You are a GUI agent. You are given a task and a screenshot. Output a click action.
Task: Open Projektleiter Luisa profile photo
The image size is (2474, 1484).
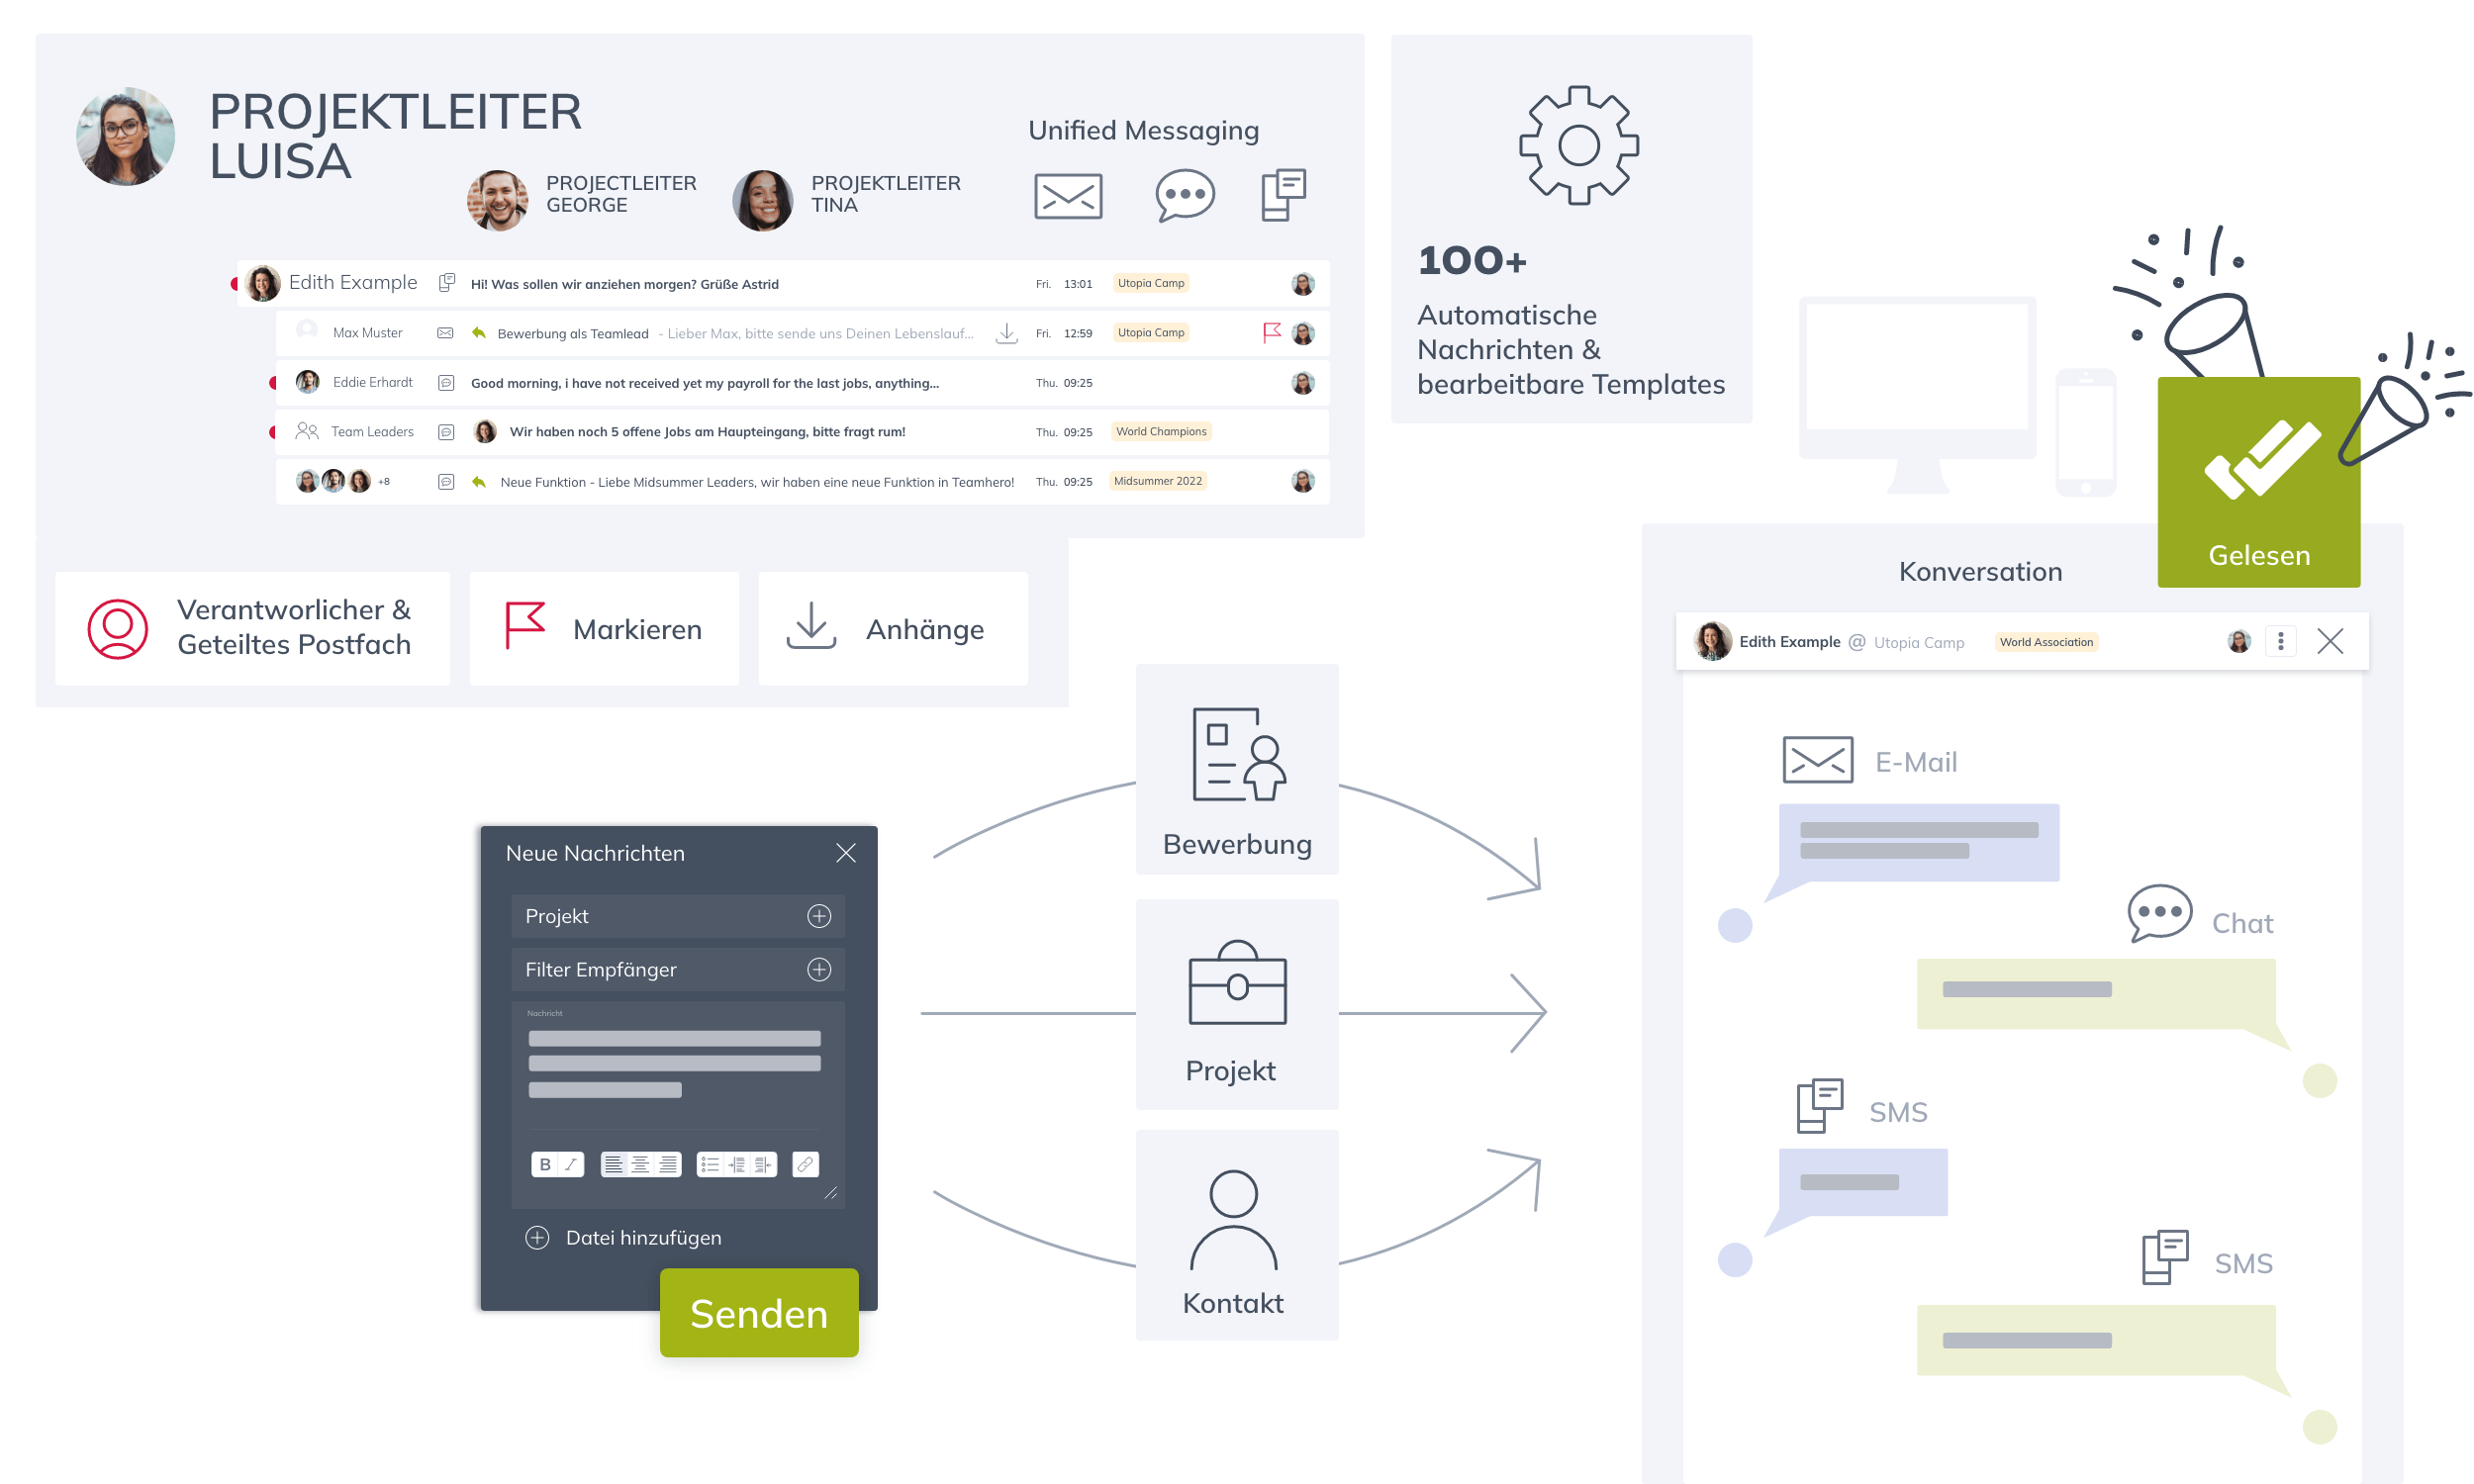(125, 136)
